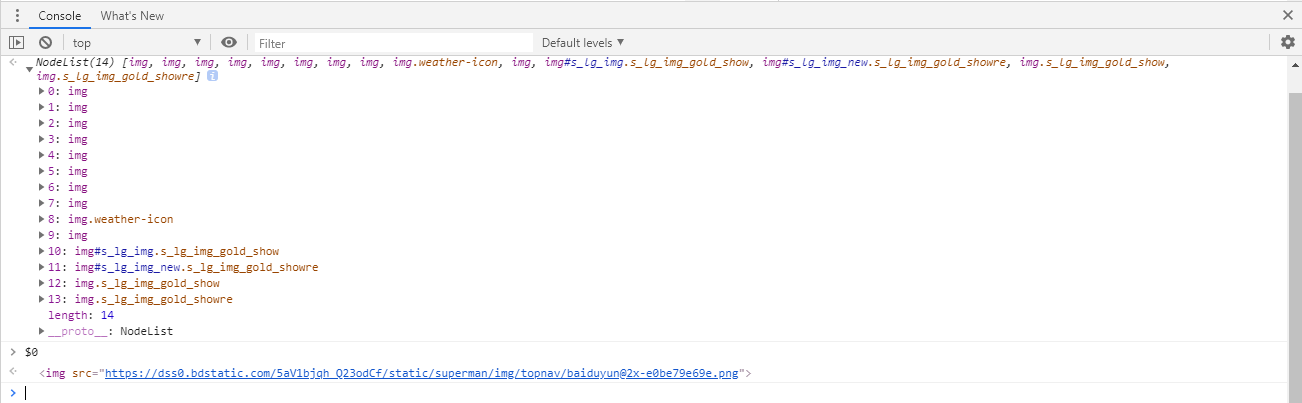Image resolution: width=1302 pixels, height=403 pixels.
Task: Expand entry 8: img.weather-icon
Action: point(42,219)
